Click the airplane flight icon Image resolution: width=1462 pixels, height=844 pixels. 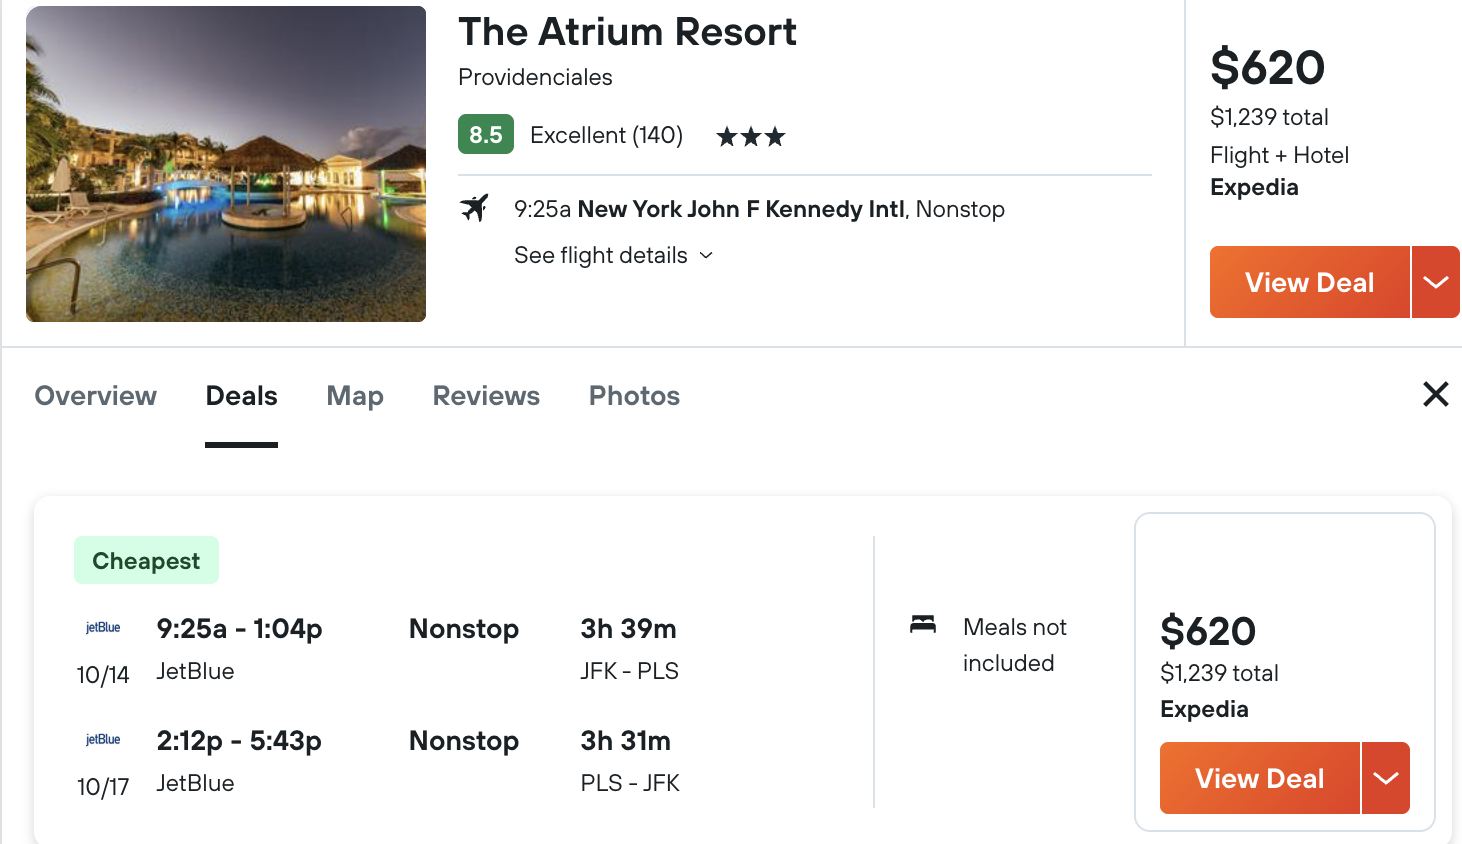coord(474,208)
